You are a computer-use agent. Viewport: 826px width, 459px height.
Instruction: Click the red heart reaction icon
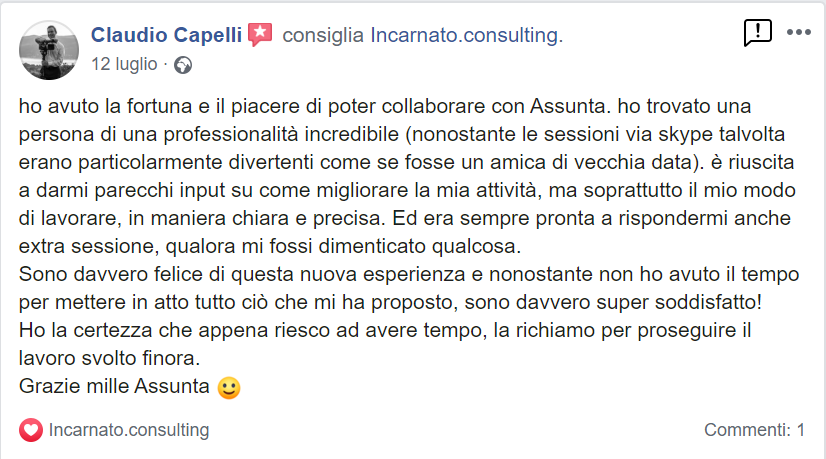pyautogui.click(x=32, y=430)
